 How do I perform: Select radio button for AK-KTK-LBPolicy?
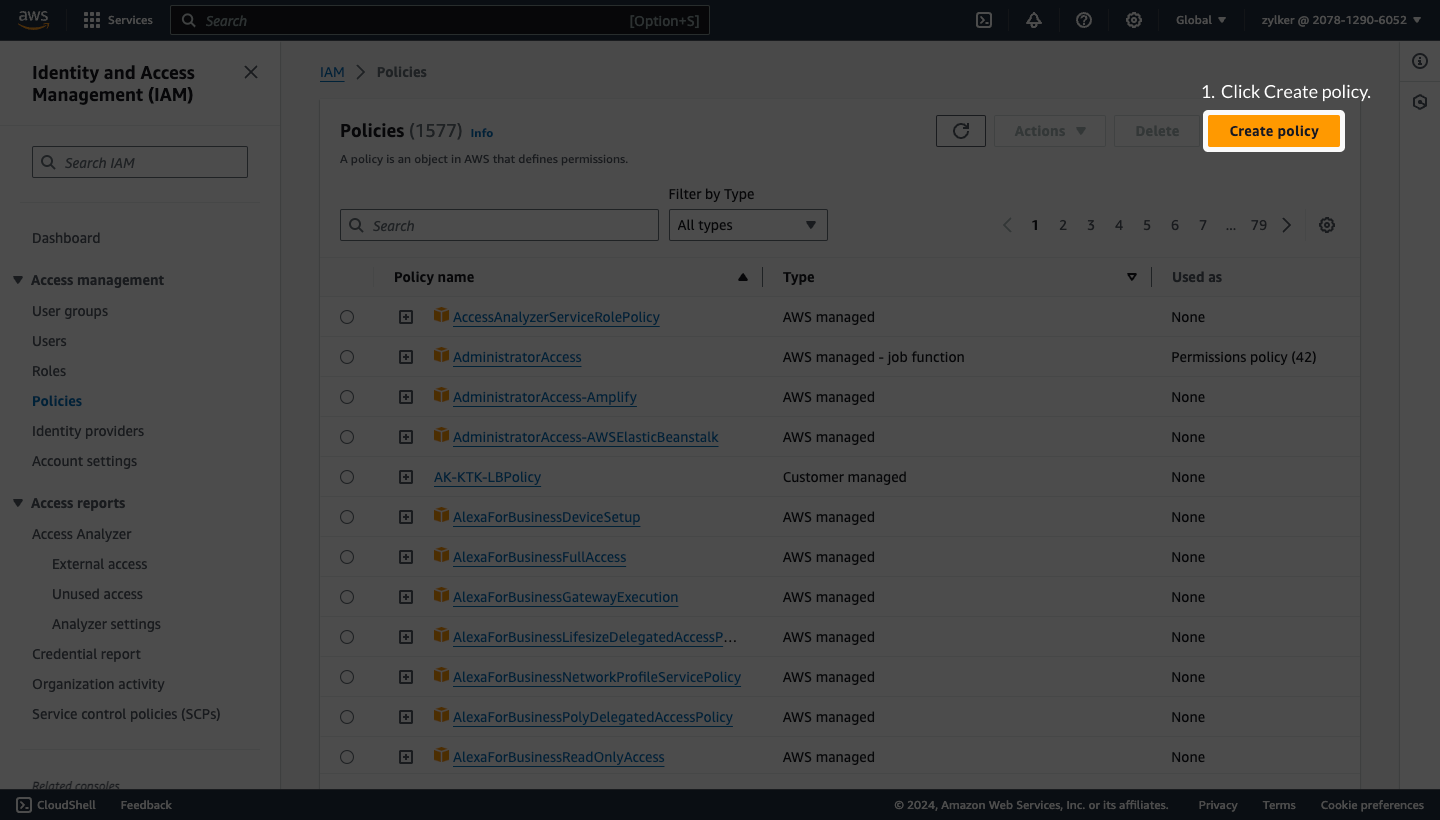pyautogui.click(x=347, y=477)
